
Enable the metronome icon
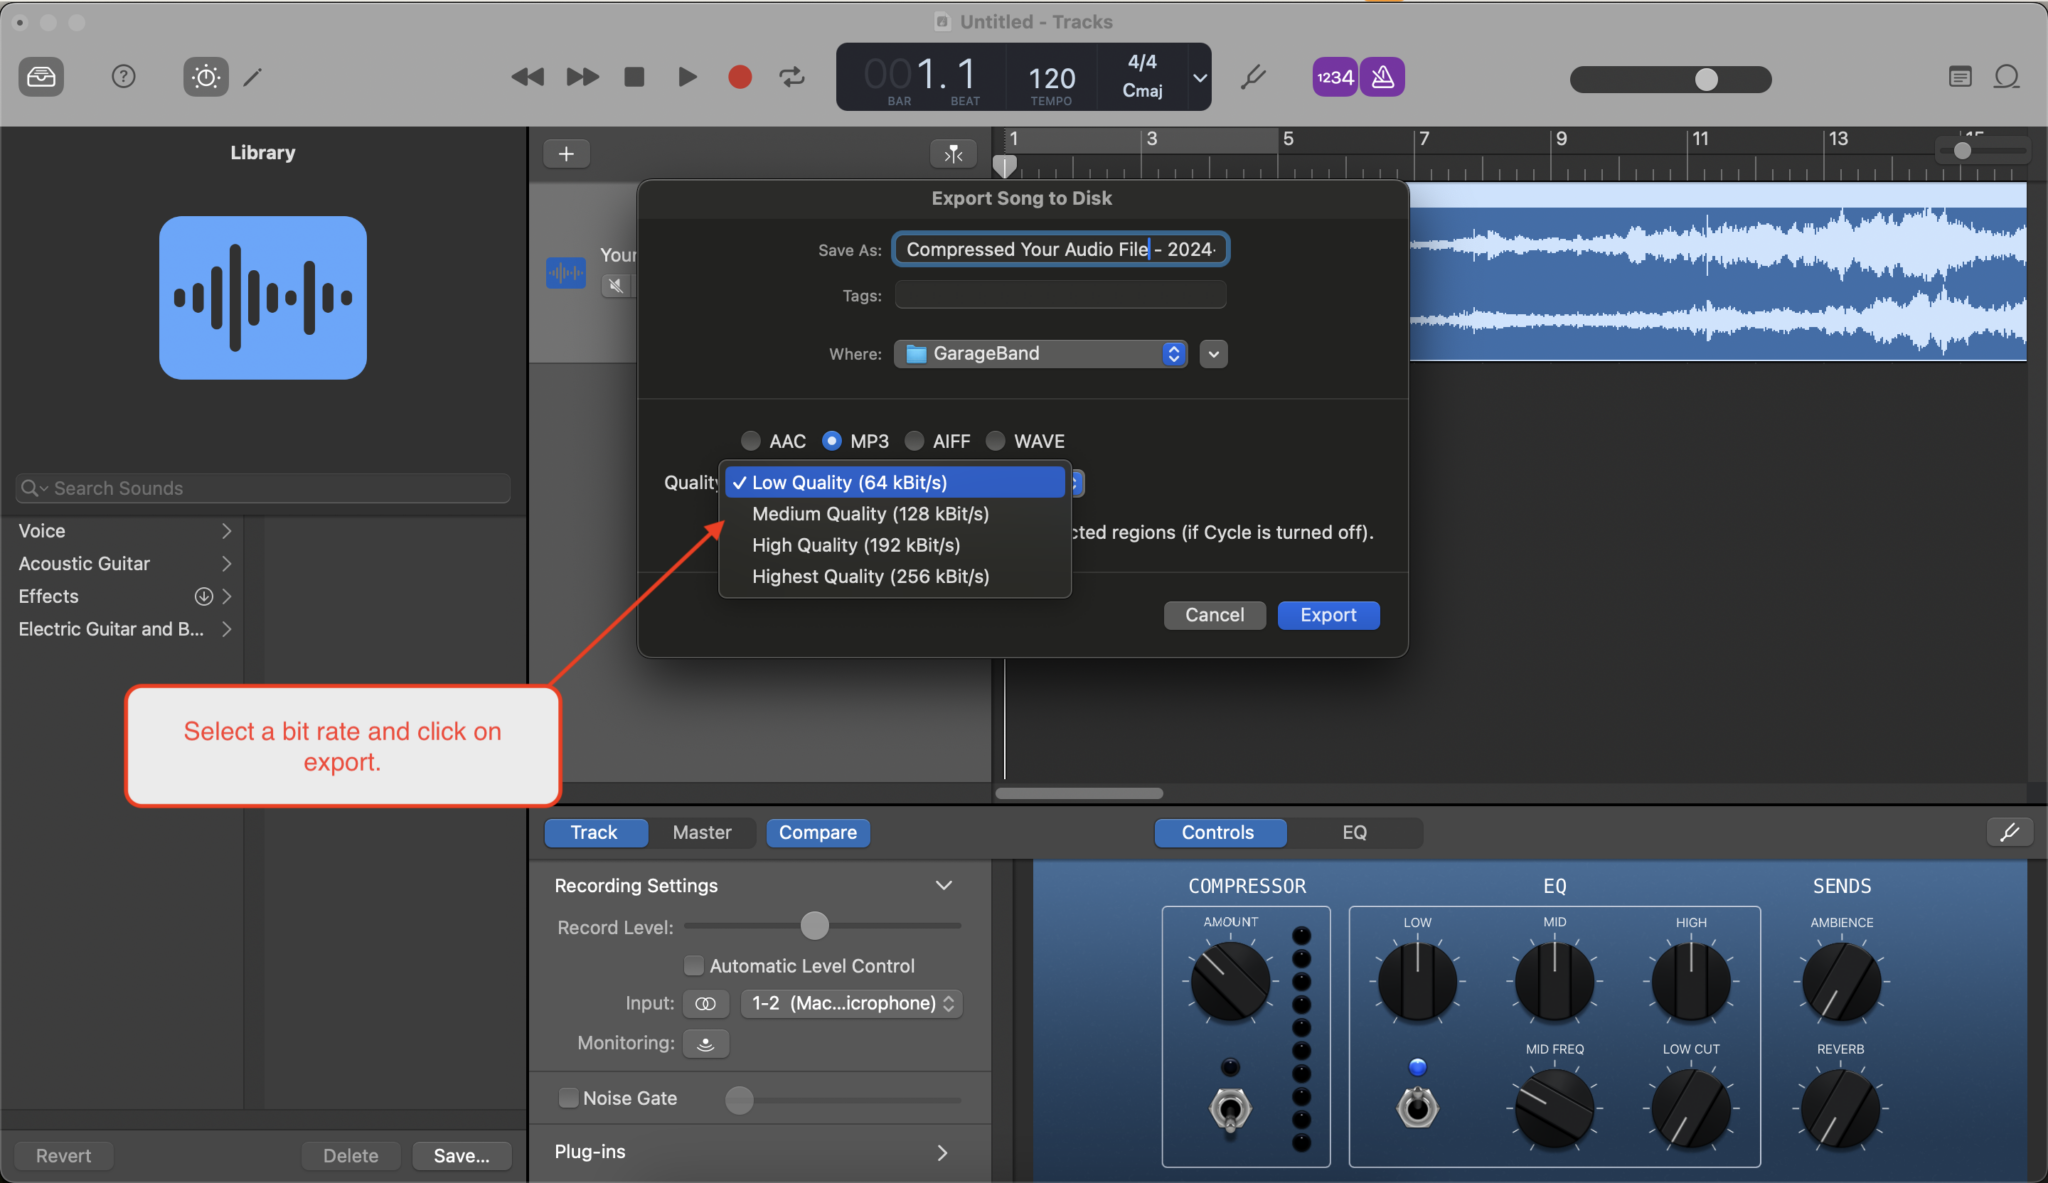pos(1381,76)
